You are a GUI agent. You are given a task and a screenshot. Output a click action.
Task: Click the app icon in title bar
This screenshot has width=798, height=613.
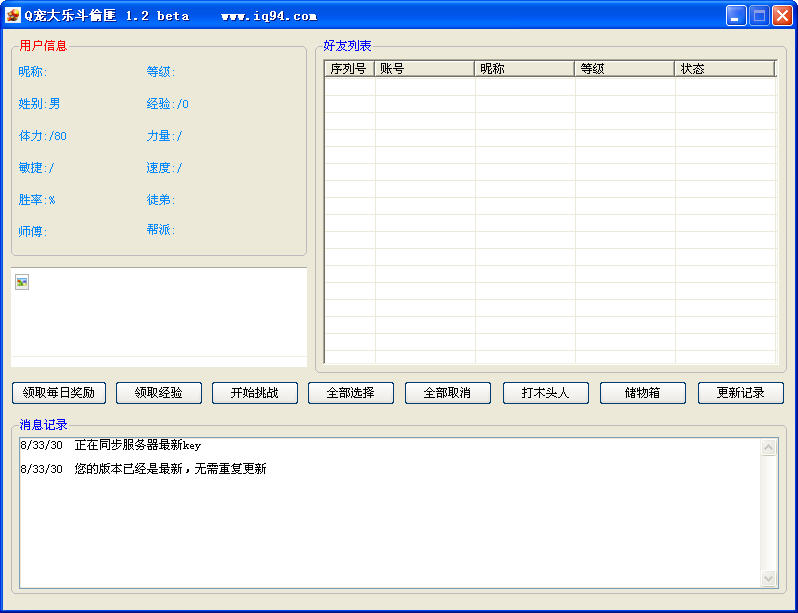13,15
